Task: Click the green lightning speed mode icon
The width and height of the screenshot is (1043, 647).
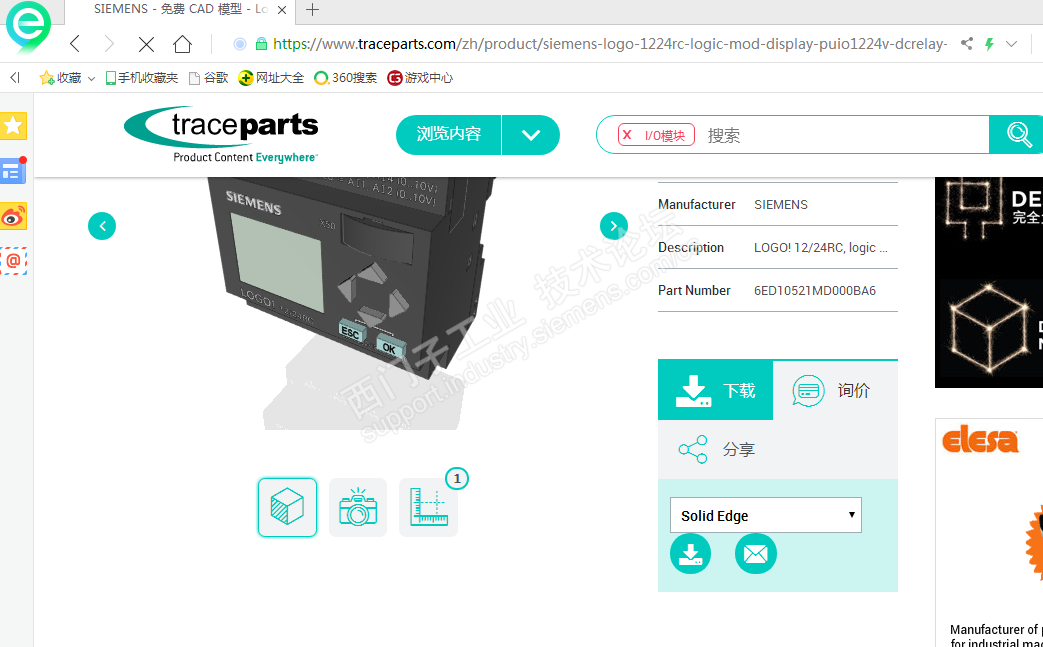Action: point(990,44)
